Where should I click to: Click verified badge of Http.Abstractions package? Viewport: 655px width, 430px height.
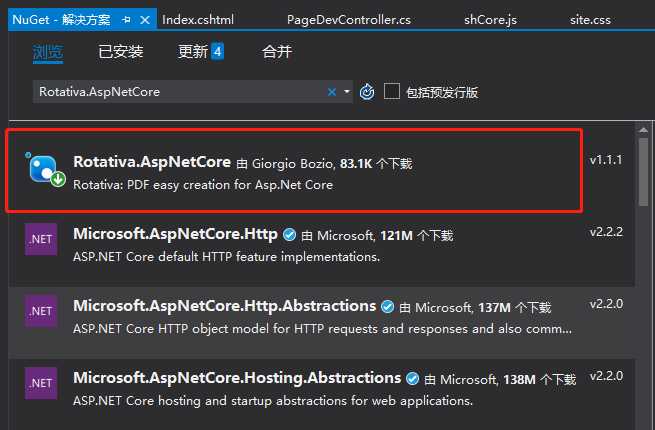[x=387, y=306]
